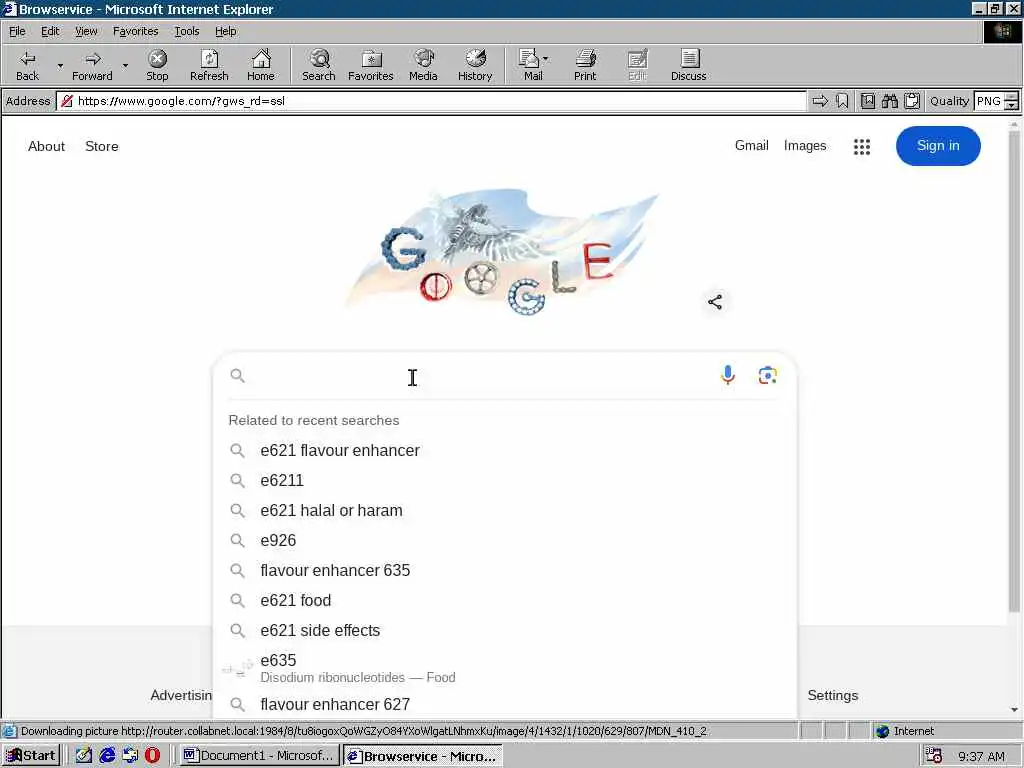This screenshot has height=768, width=1024.
Task: Show the History pane
Action: (475, 65)
